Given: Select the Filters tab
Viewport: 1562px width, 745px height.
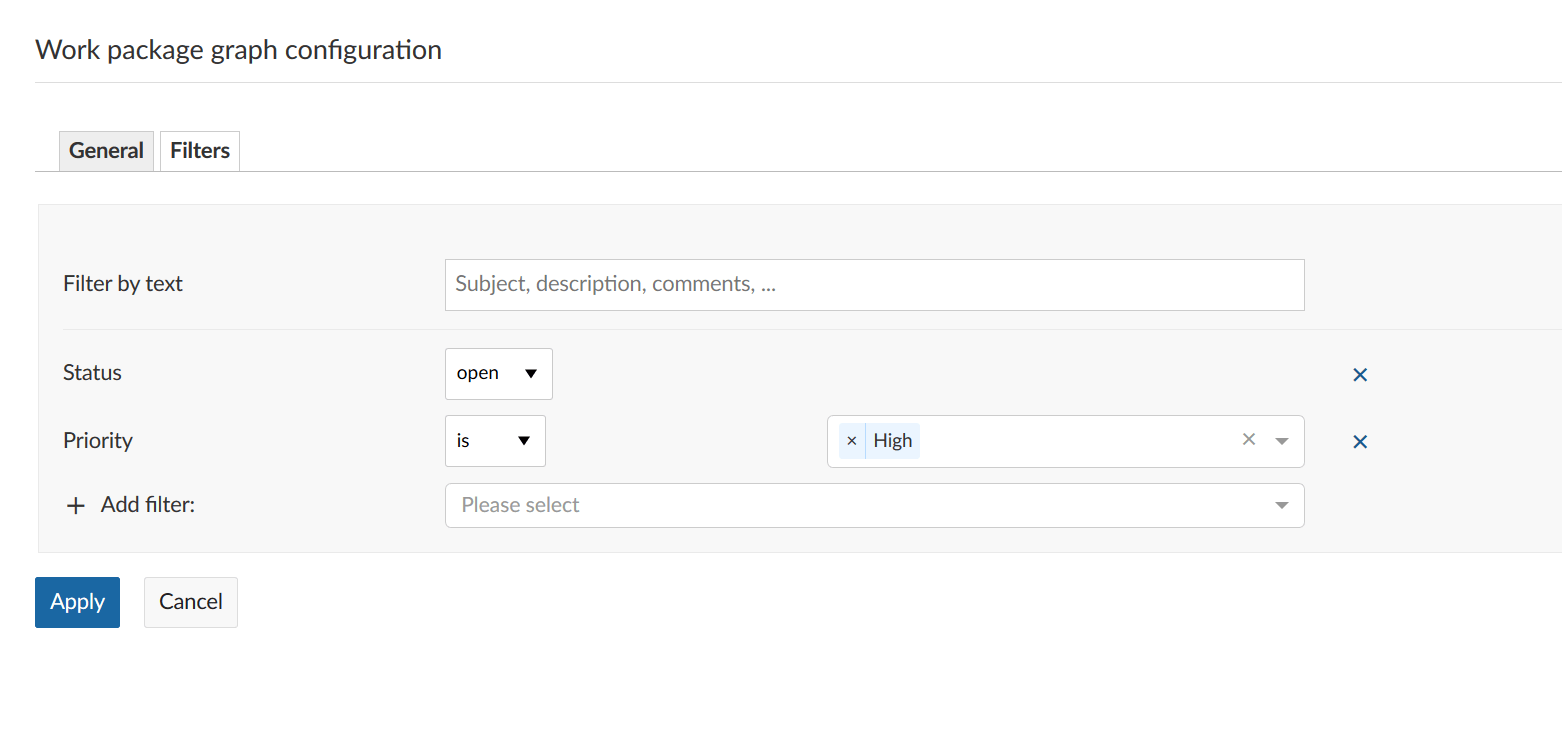Looking at the screenshot, I should [200, 151].
